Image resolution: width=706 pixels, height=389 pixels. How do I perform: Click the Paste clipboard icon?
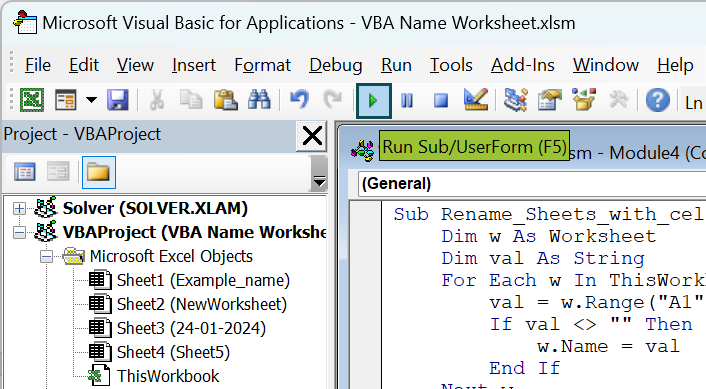tap(225, 100)
